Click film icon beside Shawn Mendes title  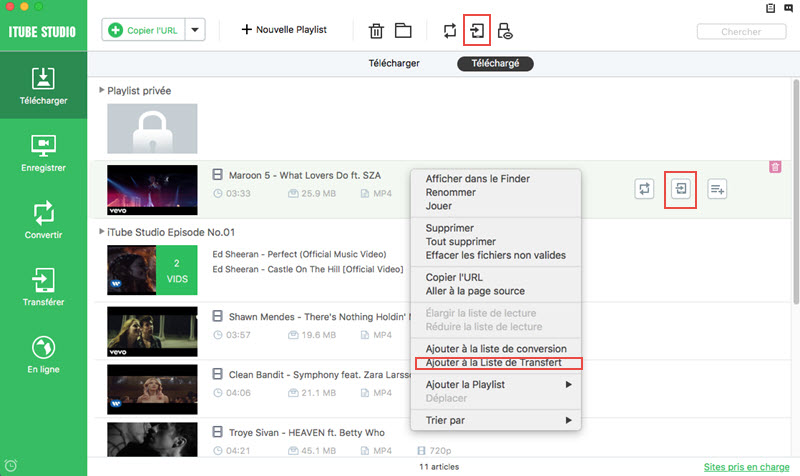click(x=217, y=316)
